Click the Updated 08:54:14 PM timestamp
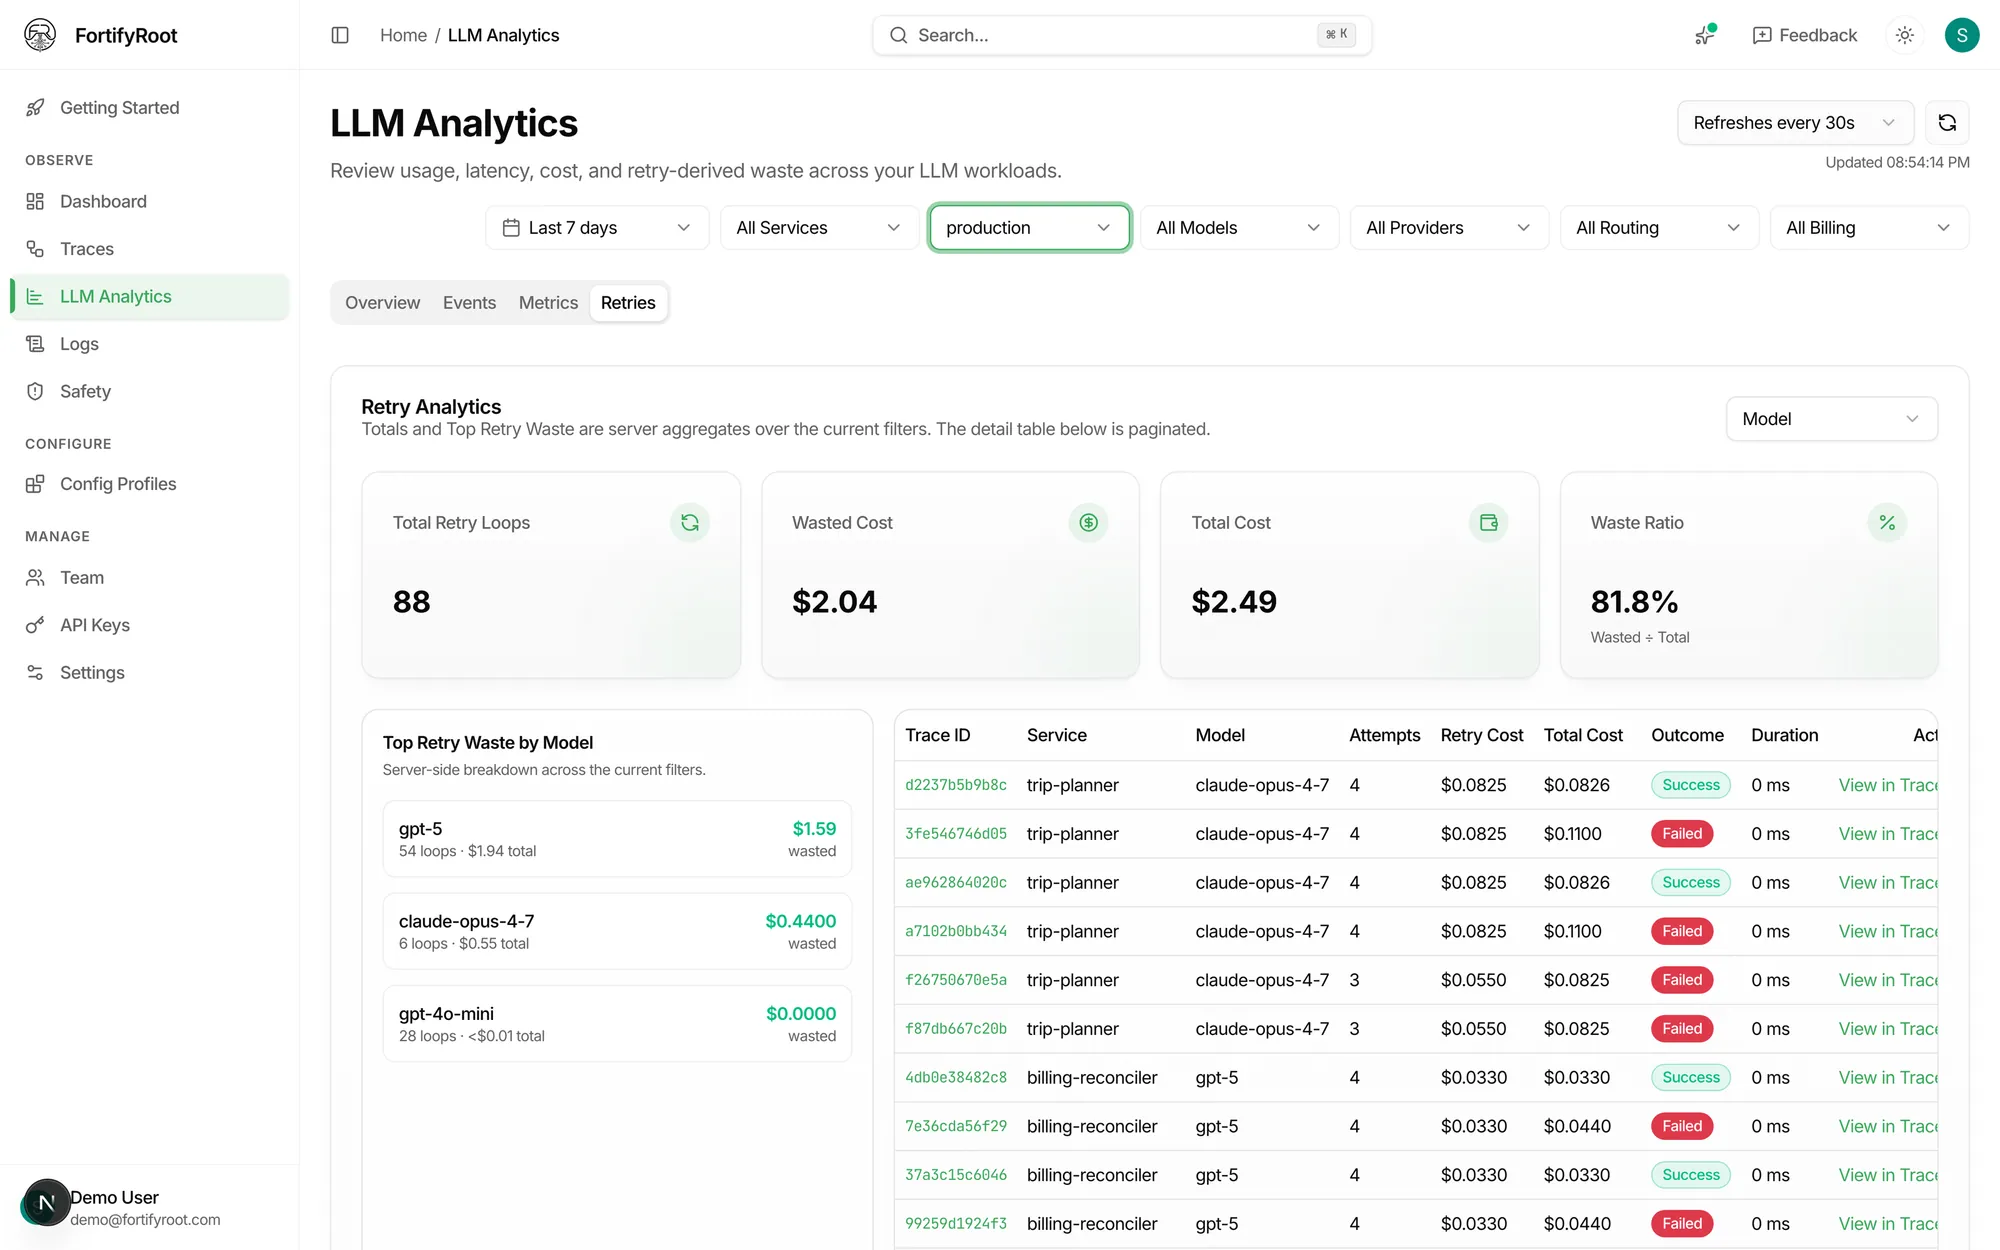The height and width of the screenshot is (1250, 2000). (1897, 163)
